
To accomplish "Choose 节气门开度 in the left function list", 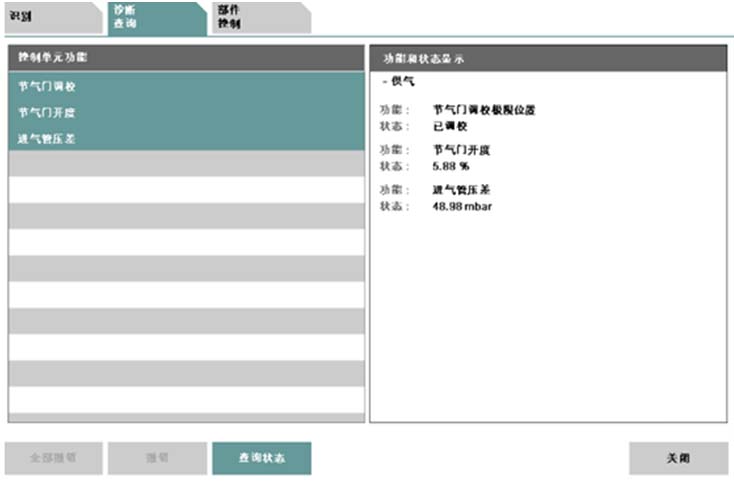I will pyautogui.click(x=49, y=112).
